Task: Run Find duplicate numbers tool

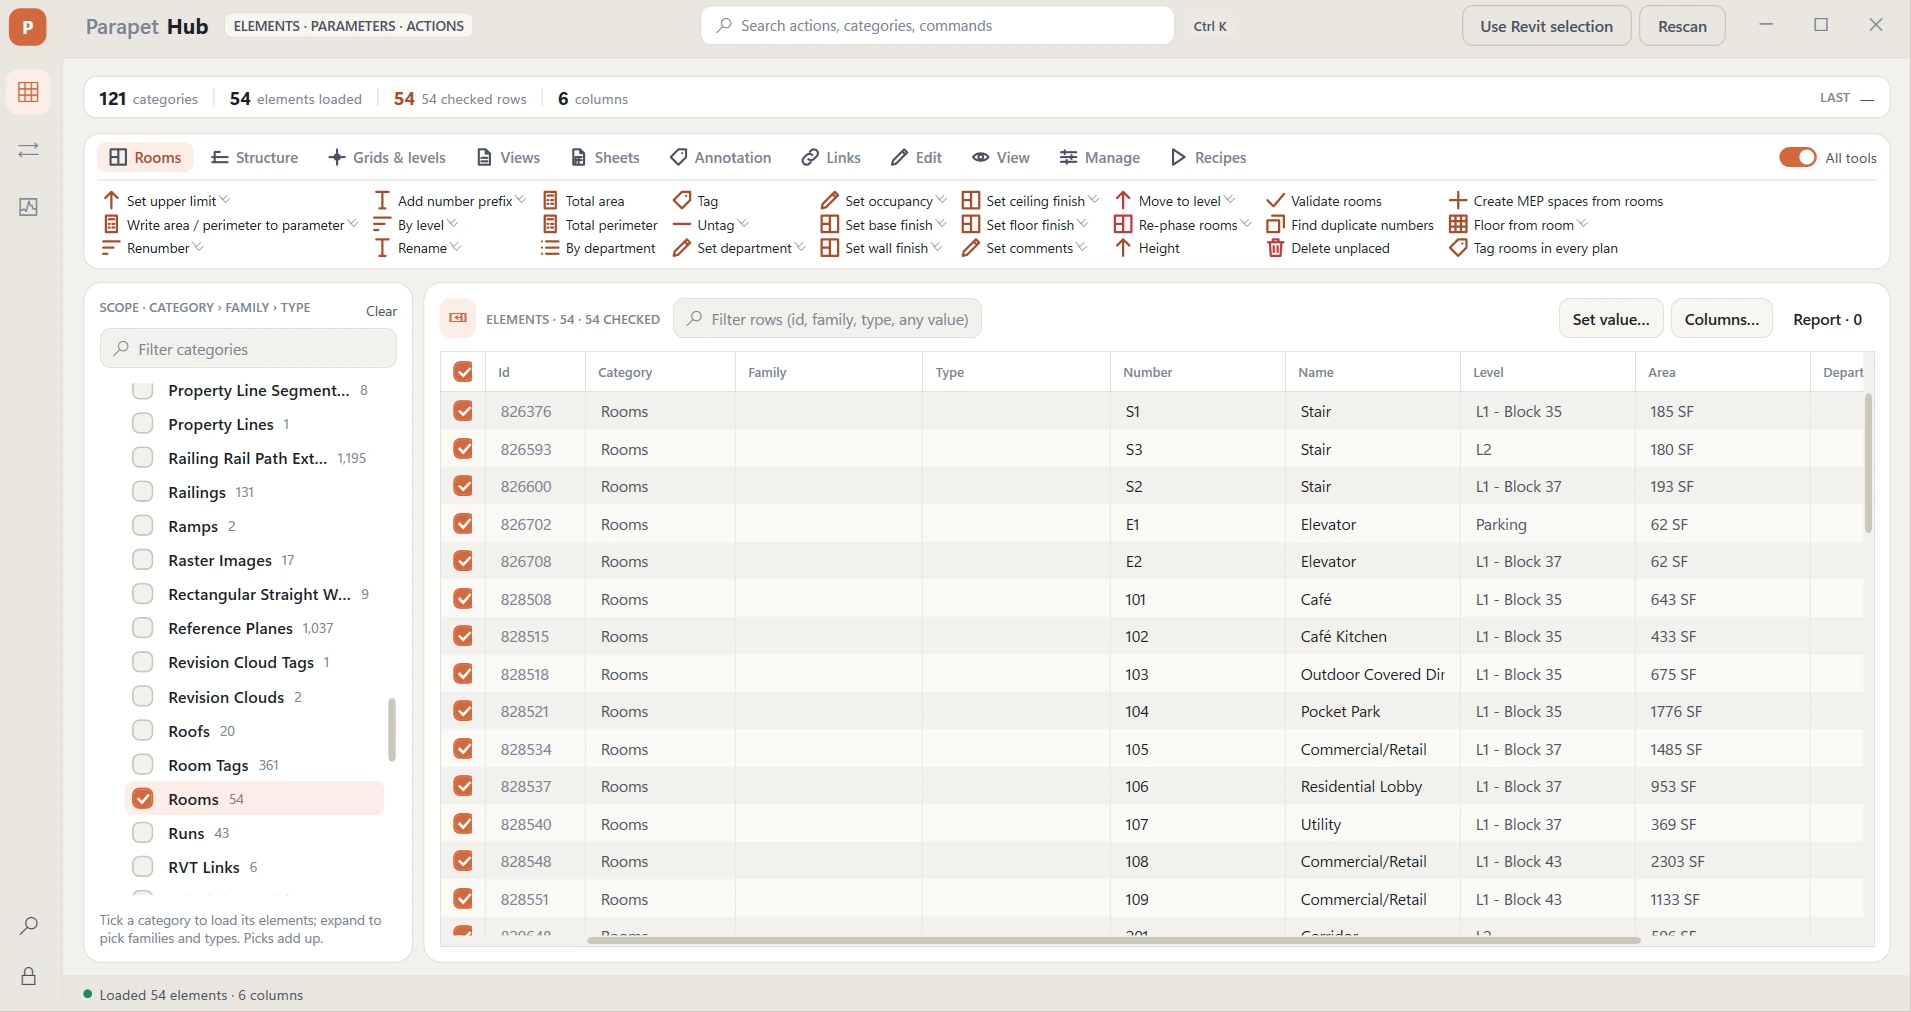Action: tap(1350, 225)
